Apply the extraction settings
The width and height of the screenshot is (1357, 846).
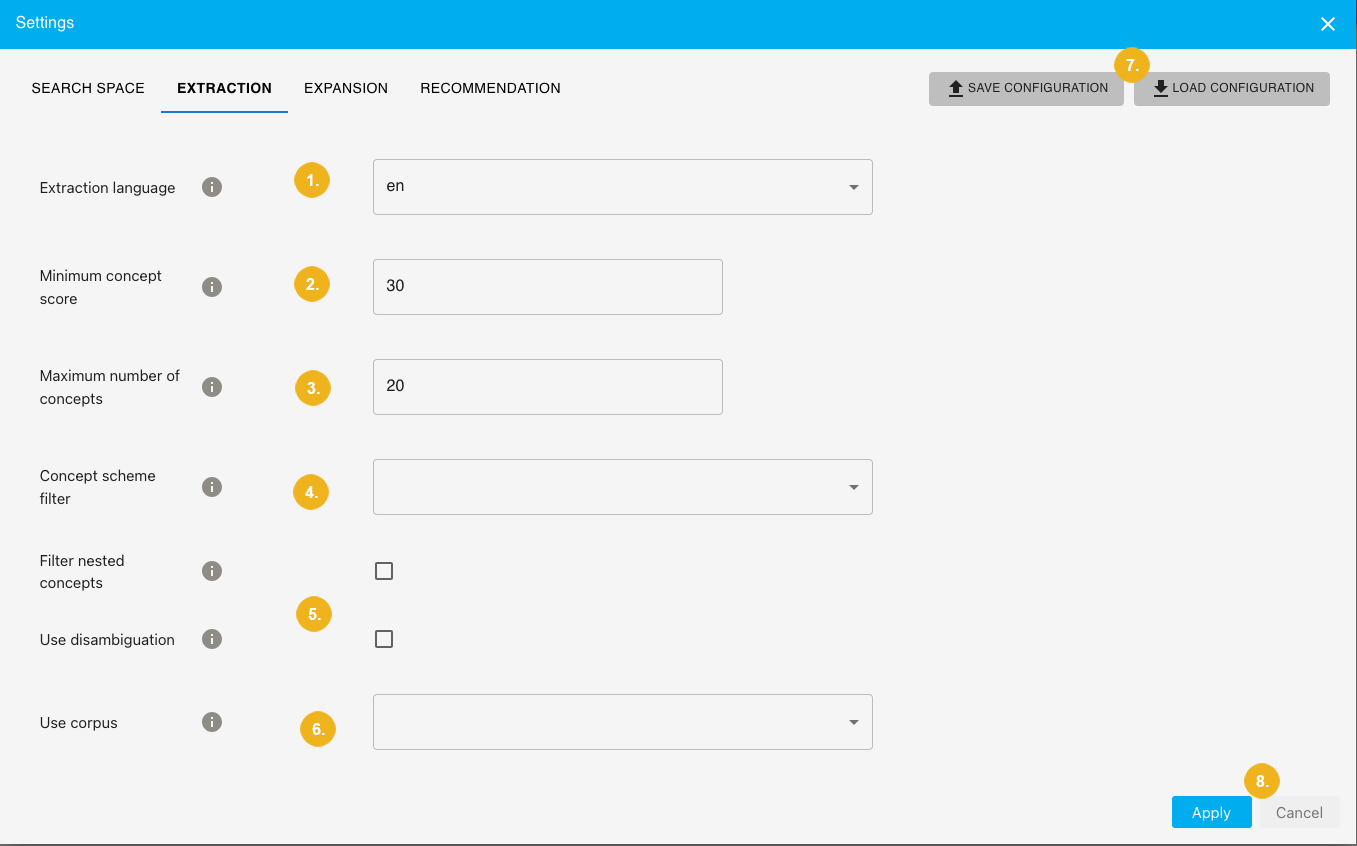1211,812
